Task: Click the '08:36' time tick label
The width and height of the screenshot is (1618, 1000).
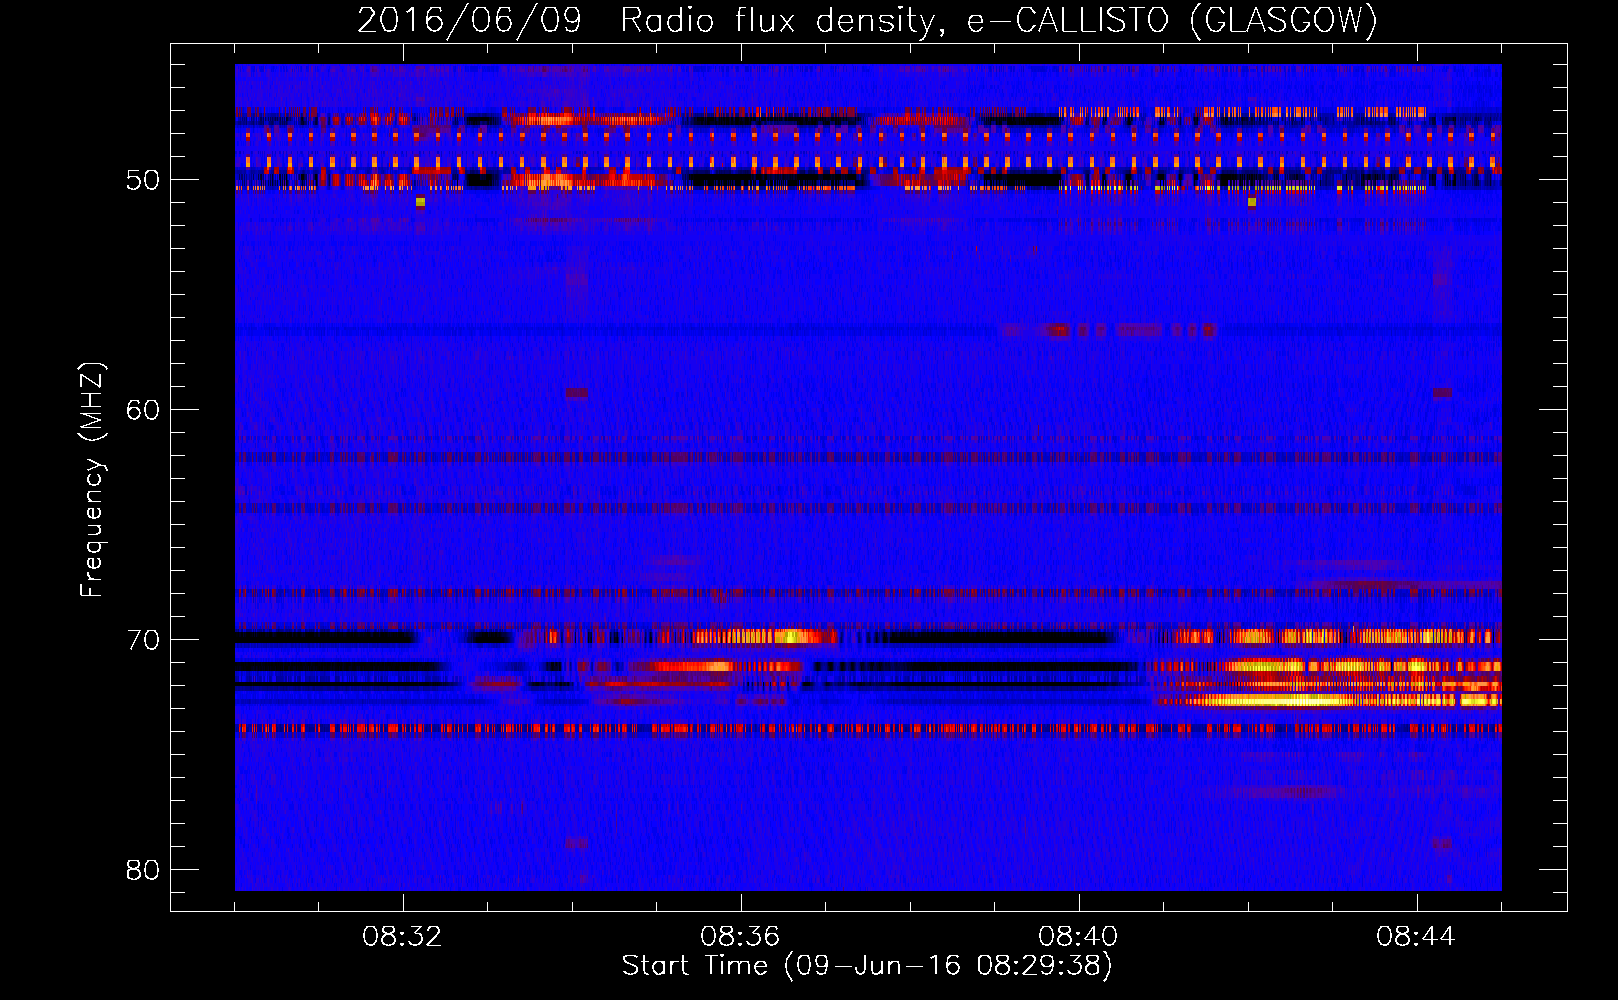Action: (740, 937)
